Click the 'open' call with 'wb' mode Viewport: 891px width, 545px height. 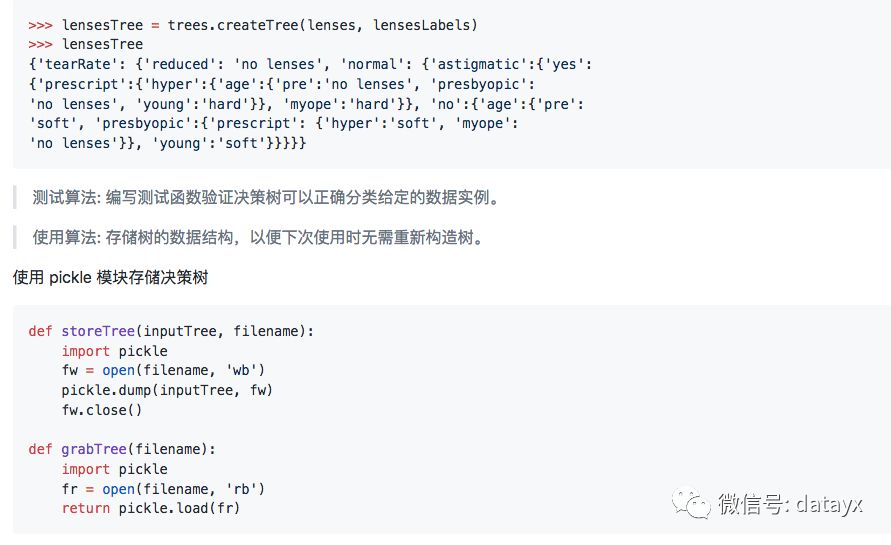[184, 371]
